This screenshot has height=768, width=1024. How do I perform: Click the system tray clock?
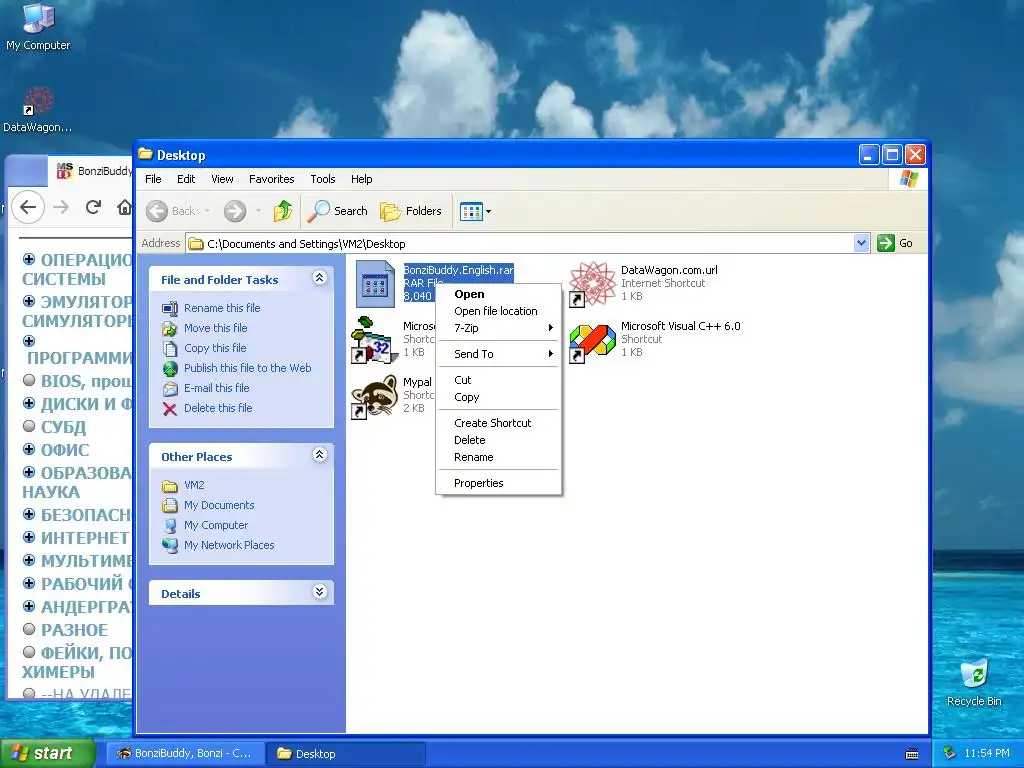point(987,754)
